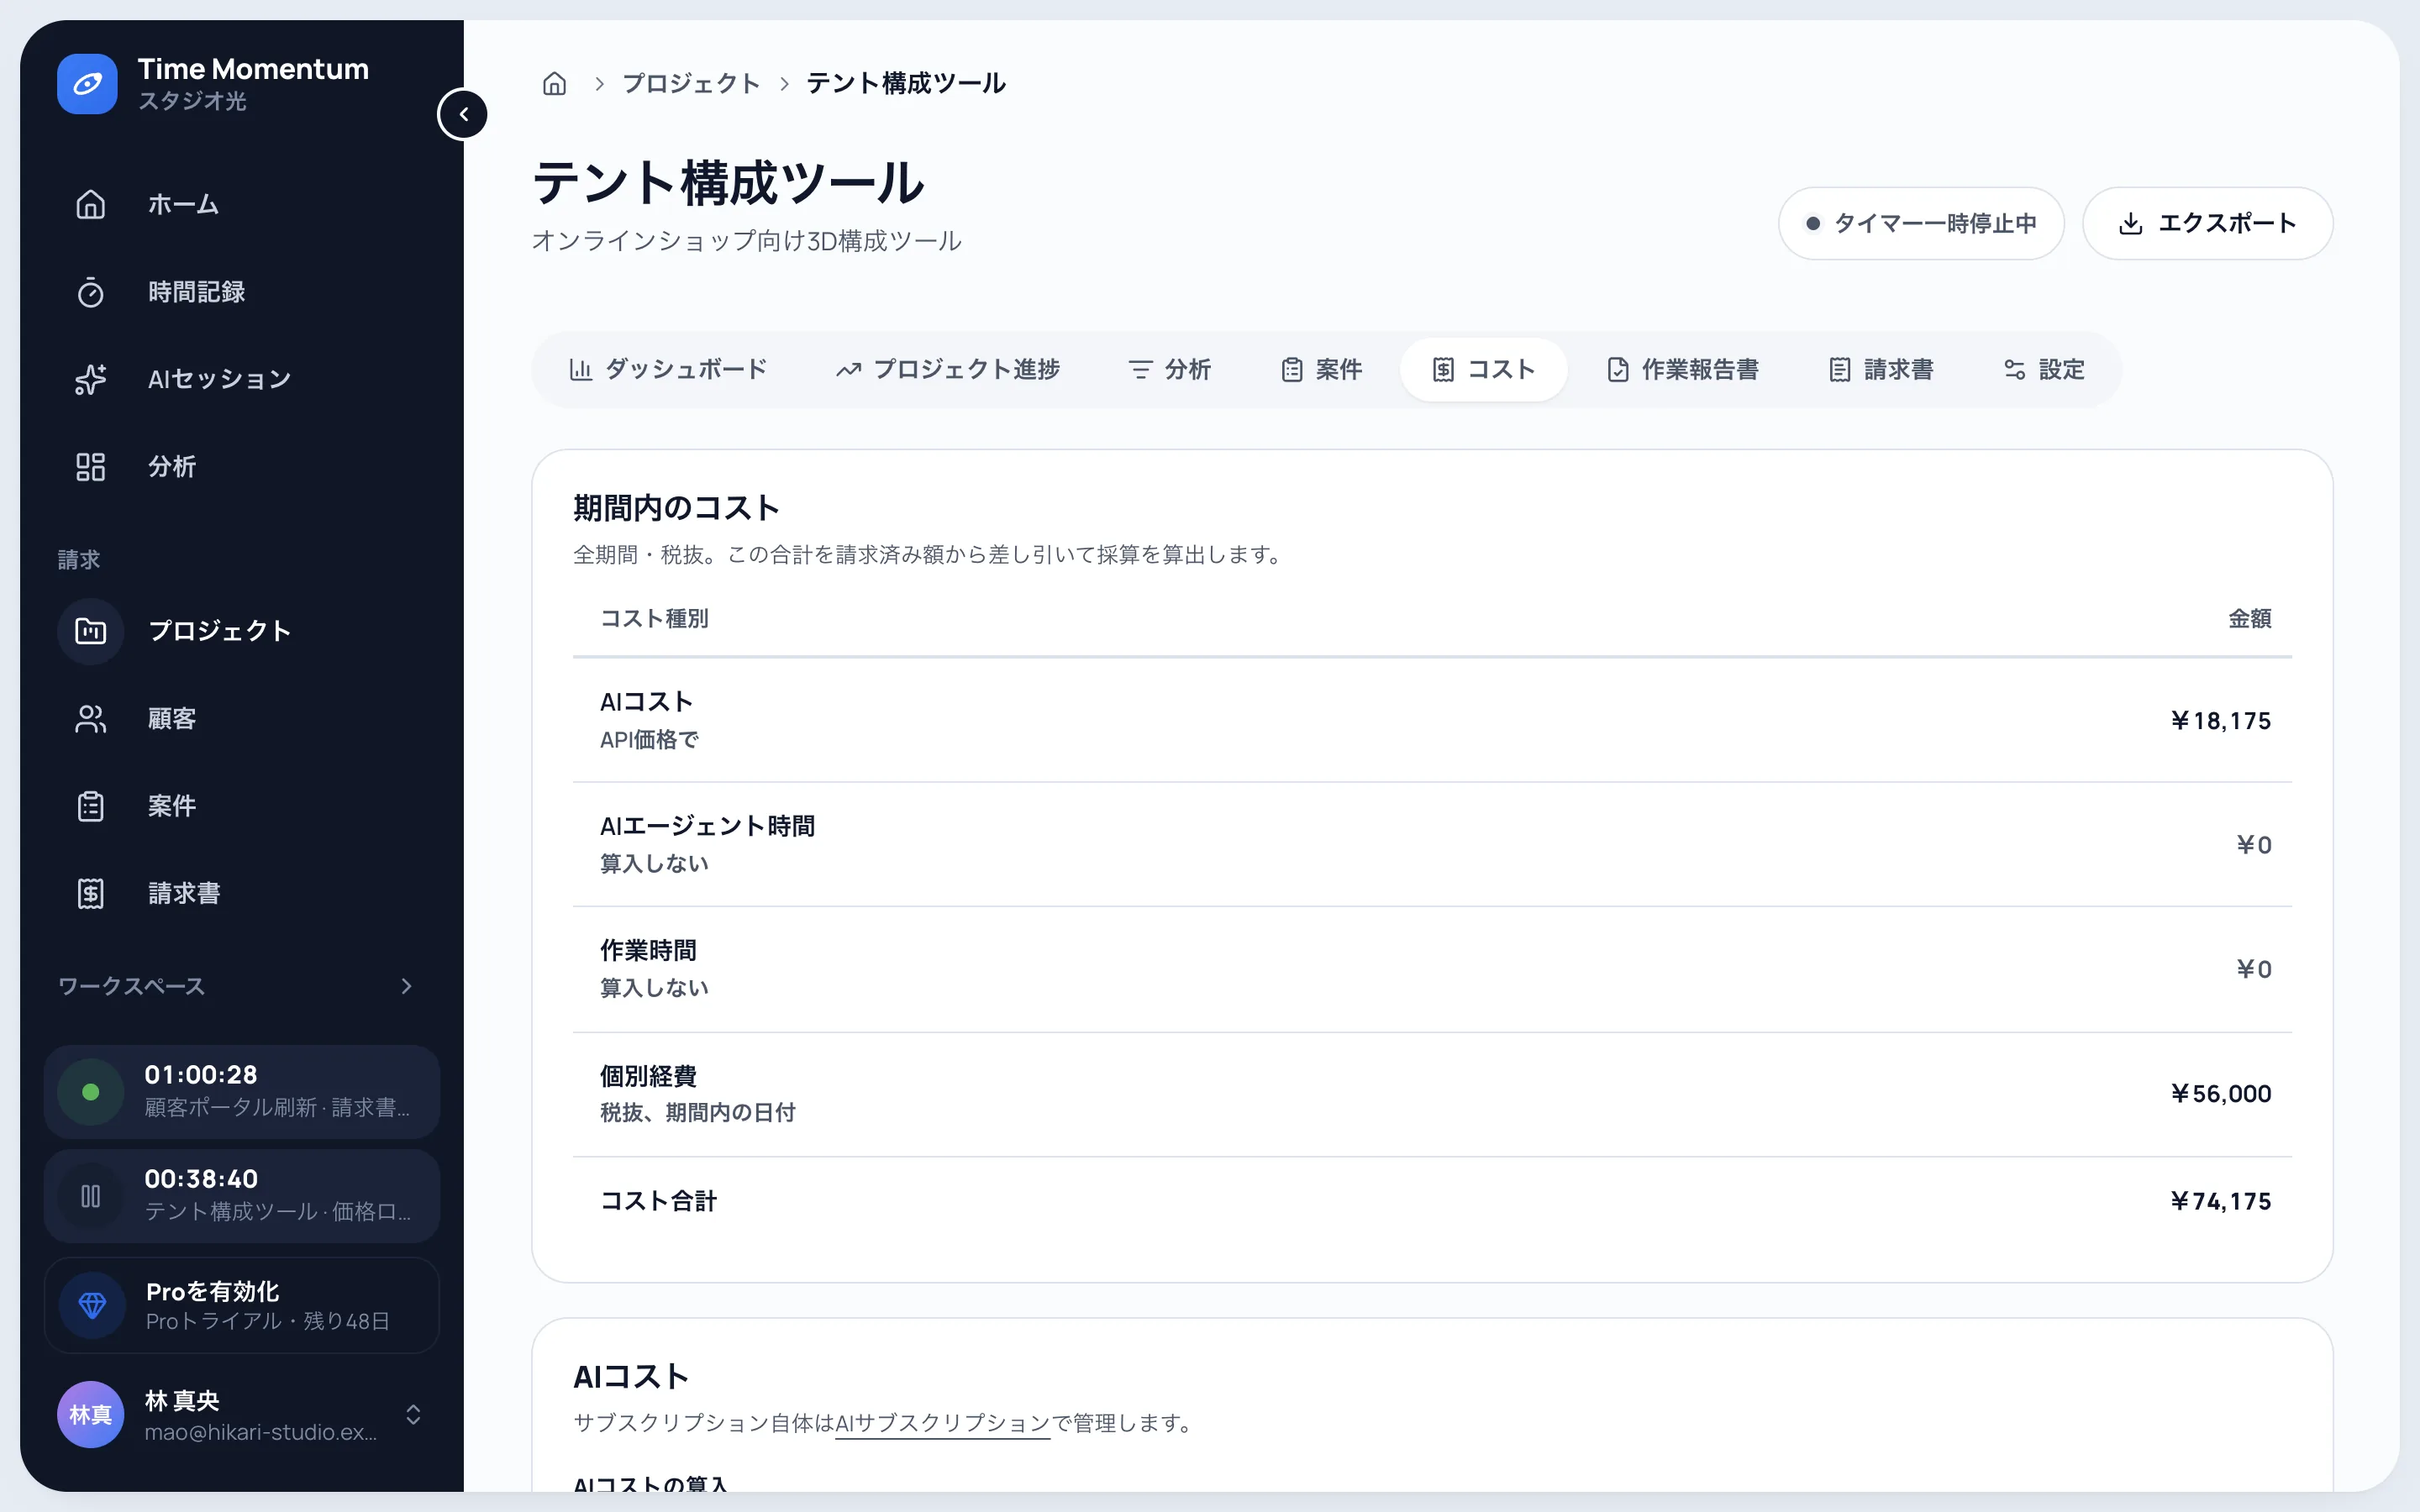Click the 個別経費 amount ¥56,000
The width and height of the screenshot is (2420, 1512).
[2220, 1094]
